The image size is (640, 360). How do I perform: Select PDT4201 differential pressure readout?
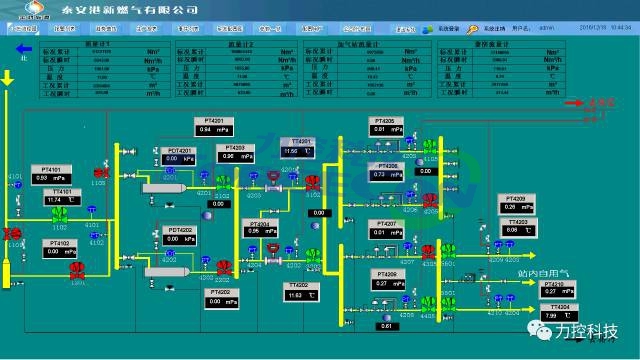pos(178,156)
